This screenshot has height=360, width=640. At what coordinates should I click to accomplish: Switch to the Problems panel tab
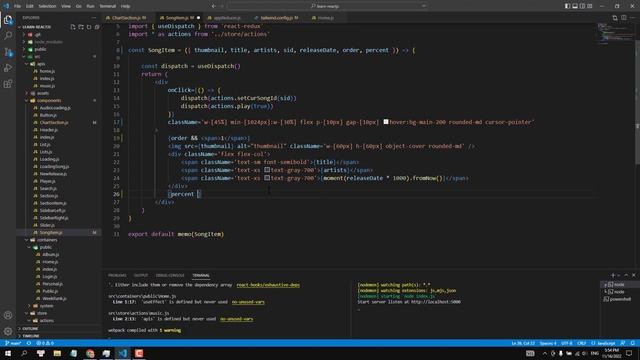117,276
